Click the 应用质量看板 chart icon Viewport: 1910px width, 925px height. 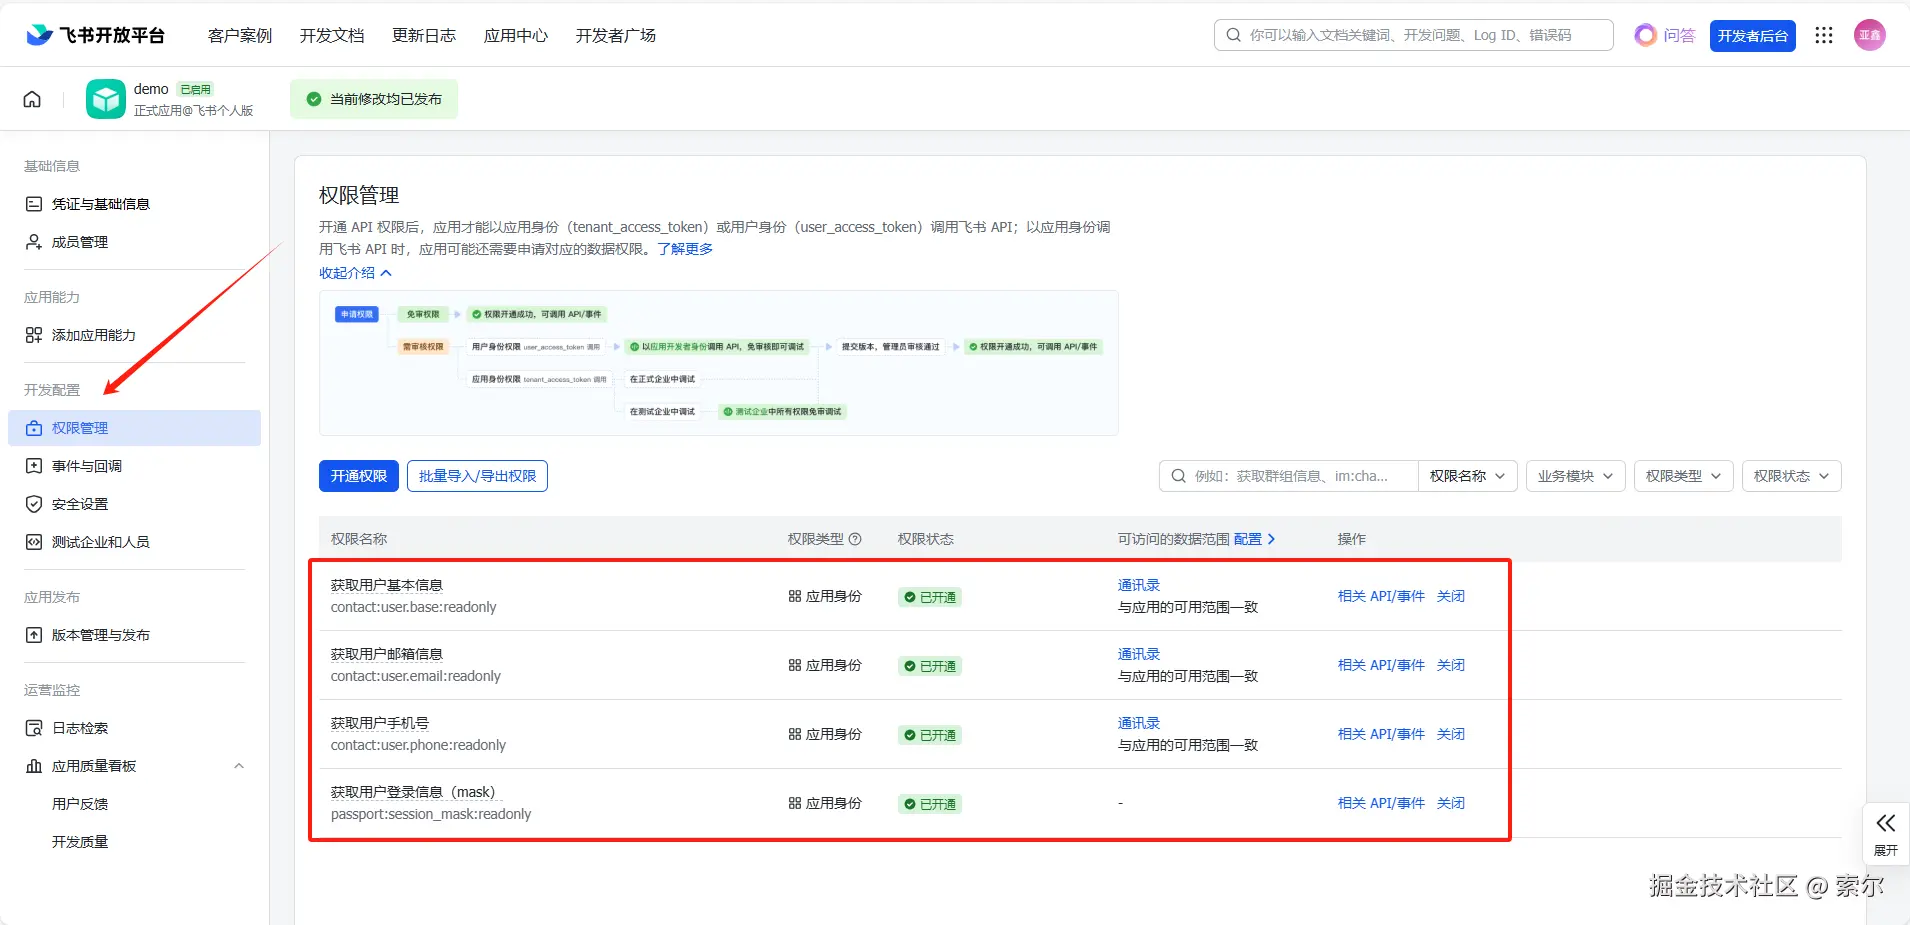34,766
